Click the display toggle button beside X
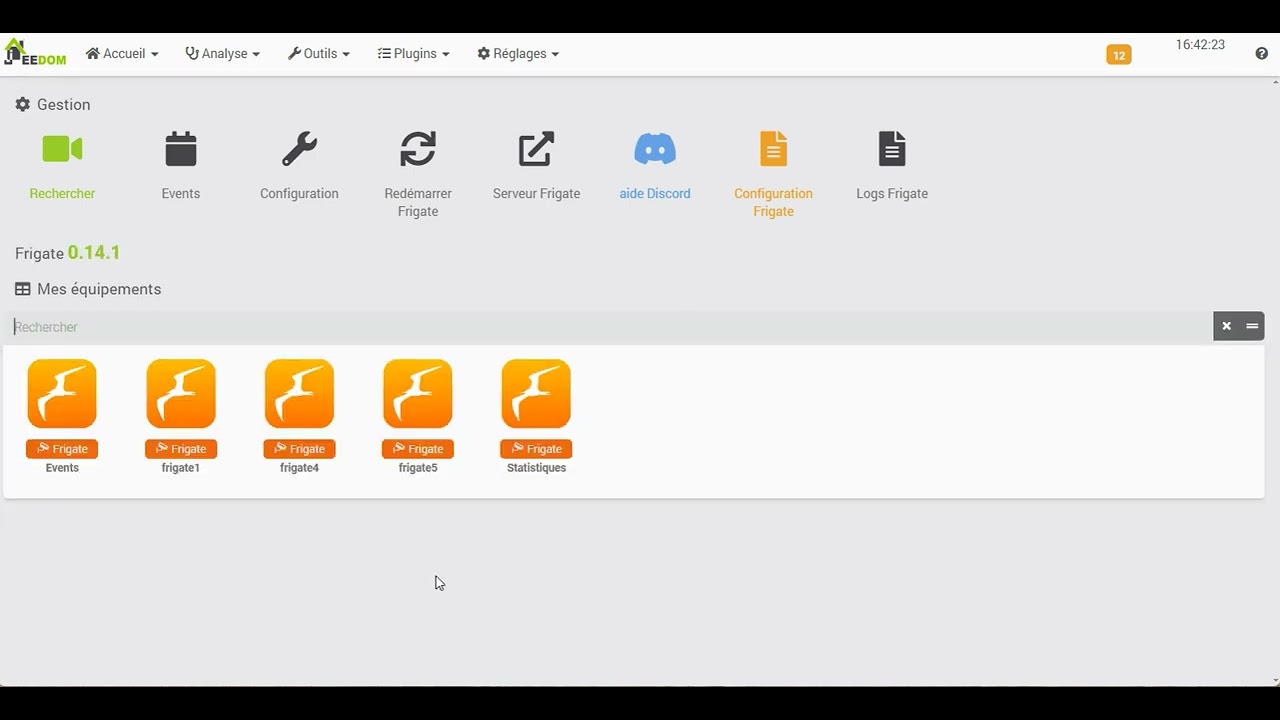Viewport: 1280px width, 720px height. click(x=1252, y=326)
